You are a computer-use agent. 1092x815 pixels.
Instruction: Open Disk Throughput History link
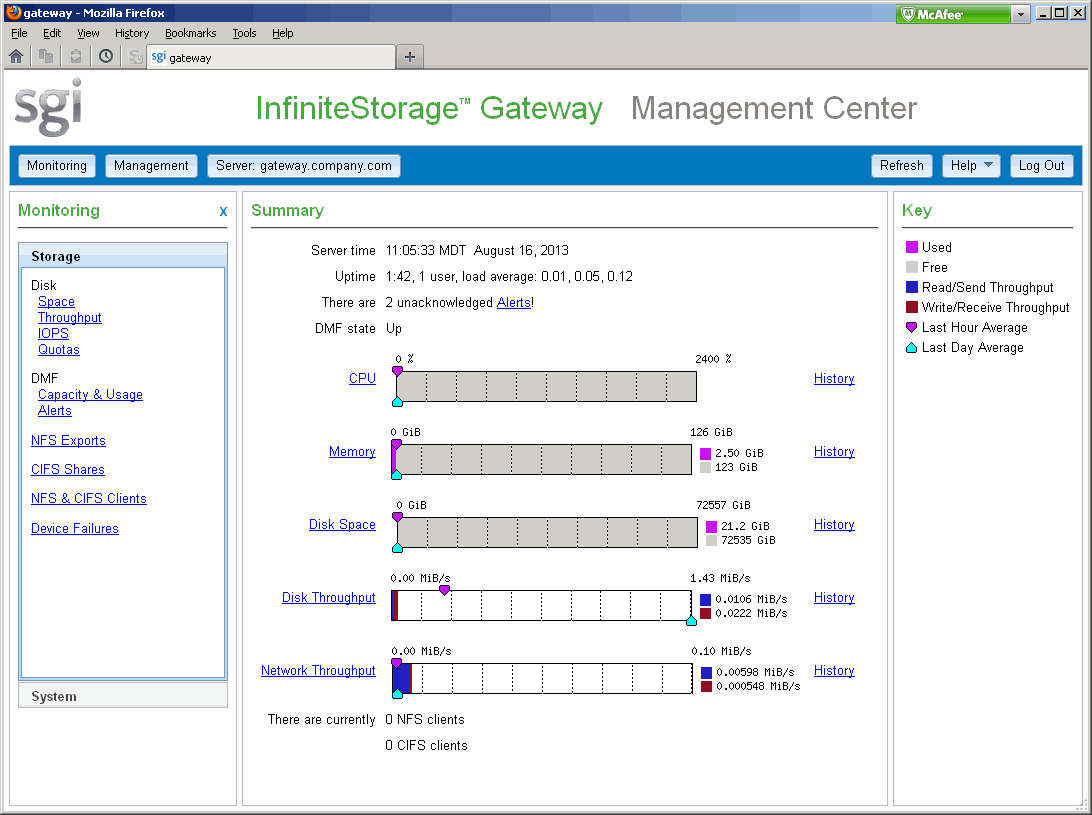(834, 598)
